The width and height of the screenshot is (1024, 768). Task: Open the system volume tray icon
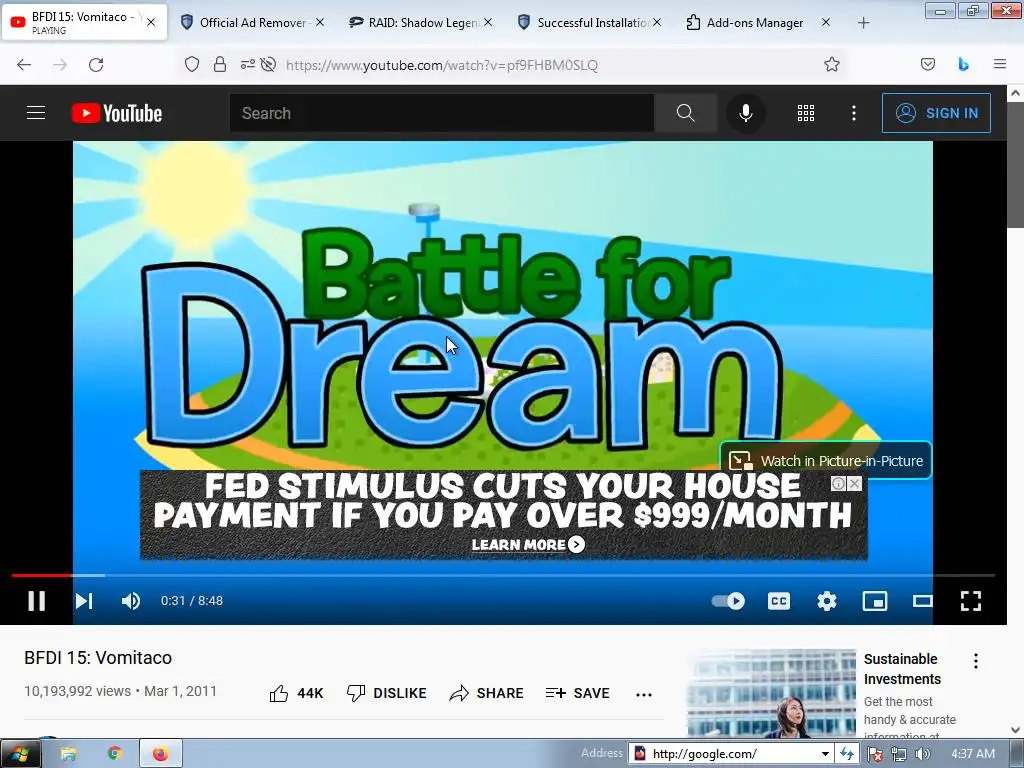(921, 754)
